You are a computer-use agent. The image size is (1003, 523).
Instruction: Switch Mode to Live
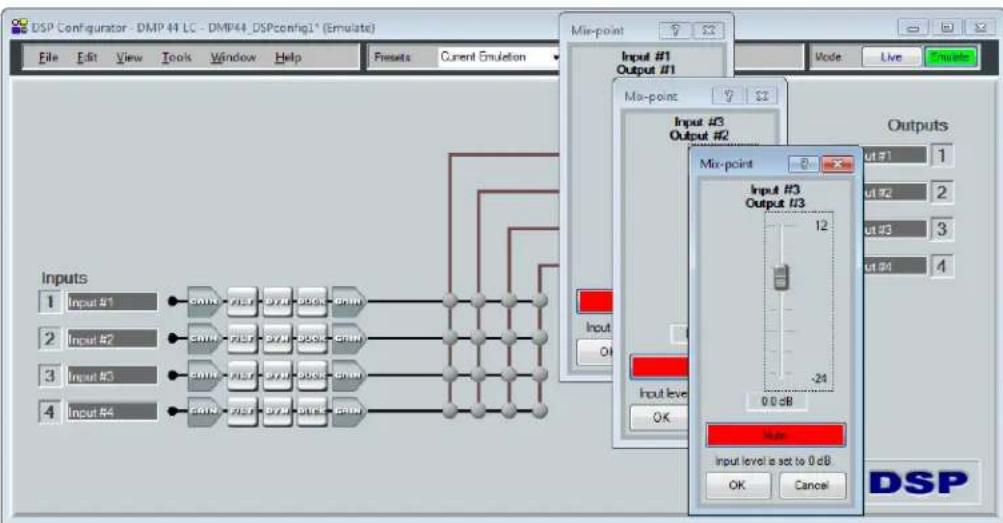pos(891,57)
